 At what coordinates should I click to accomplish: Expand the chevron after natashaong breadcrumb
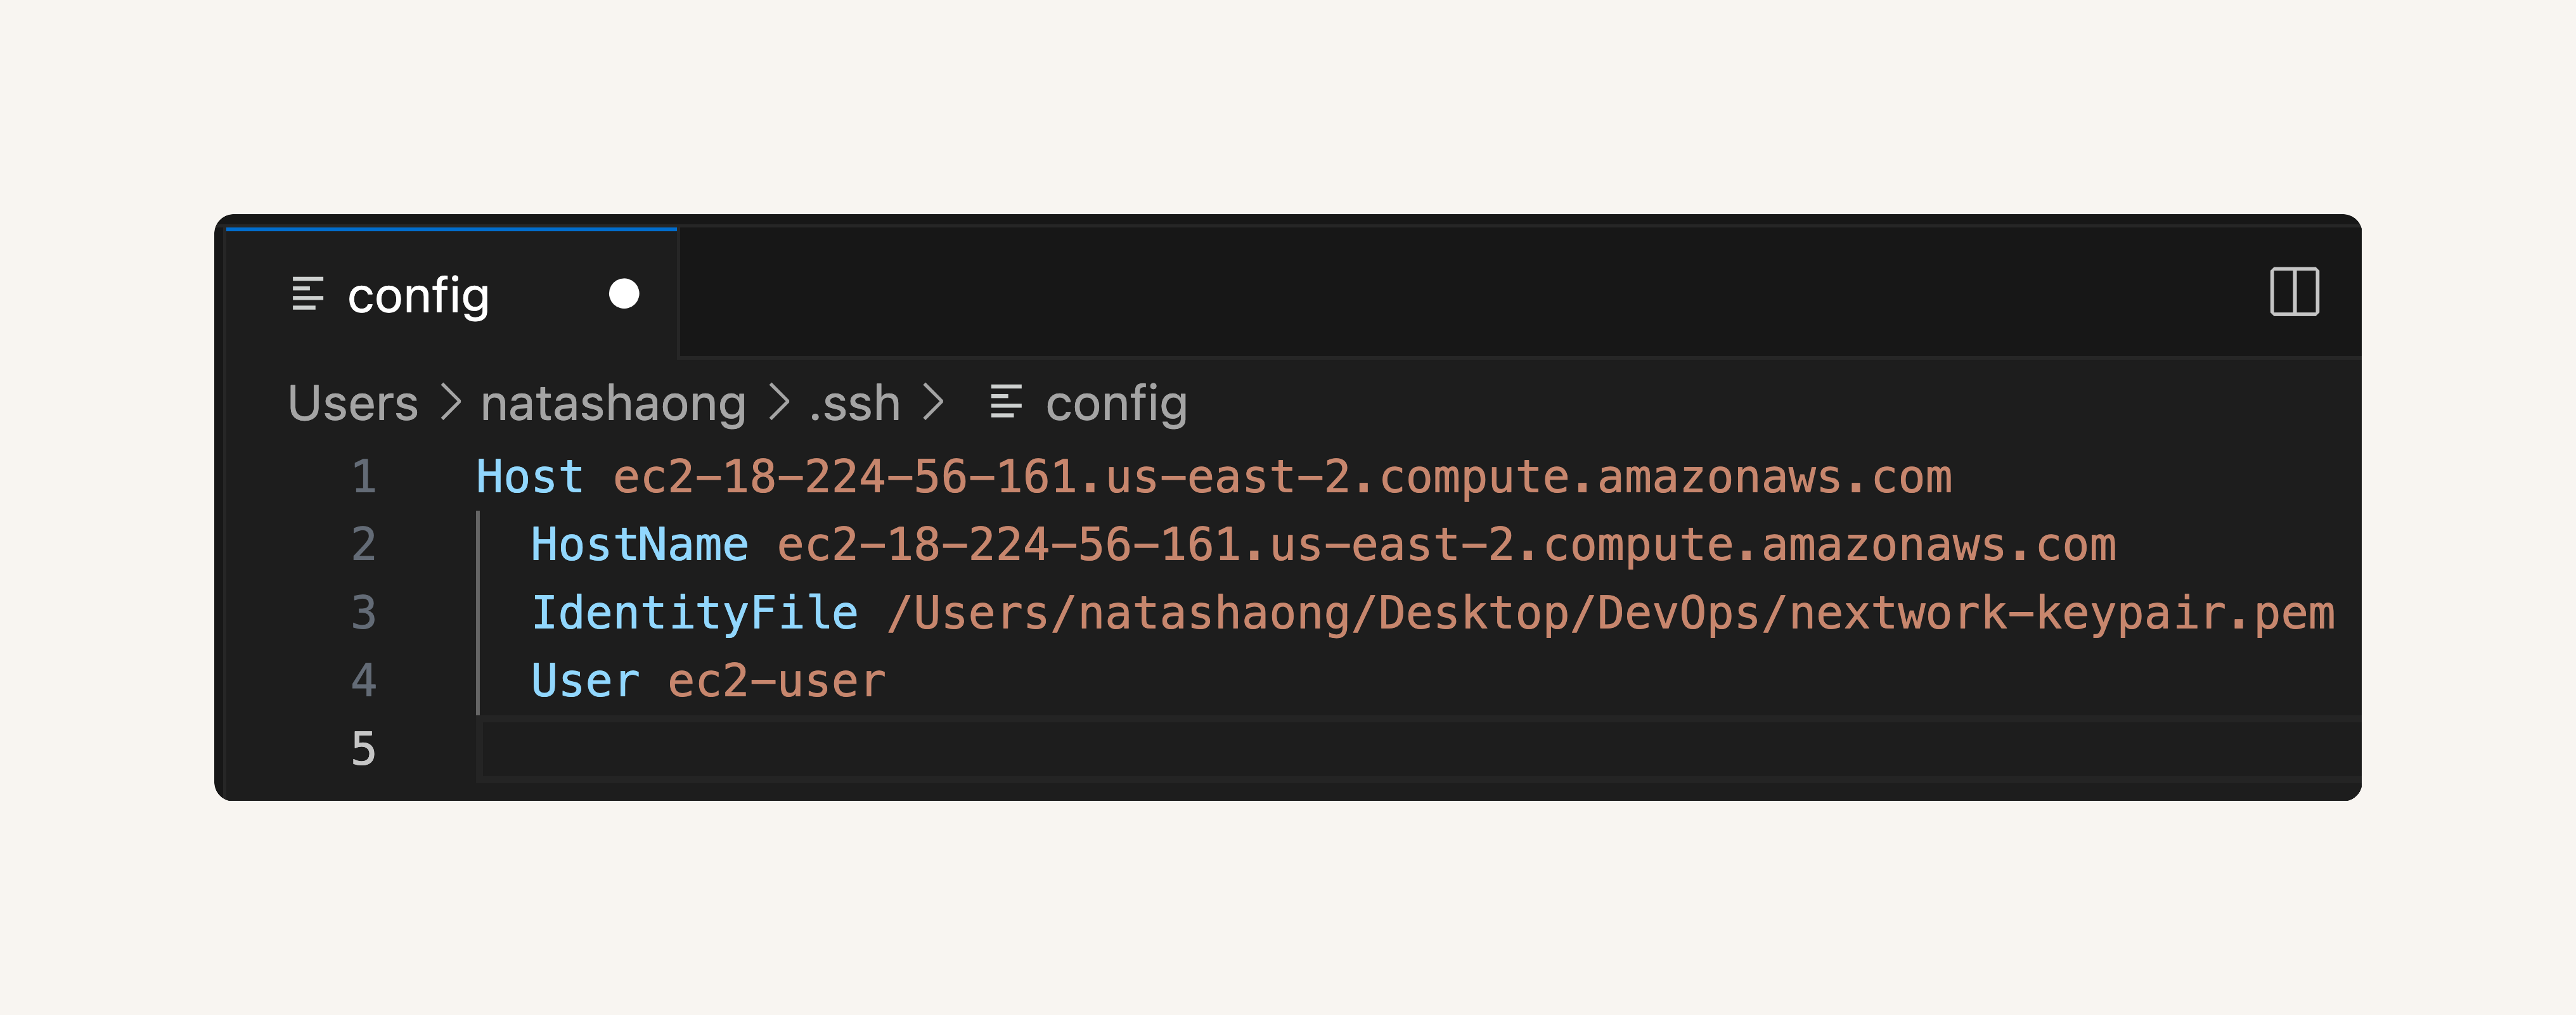[x=779, y=403]
